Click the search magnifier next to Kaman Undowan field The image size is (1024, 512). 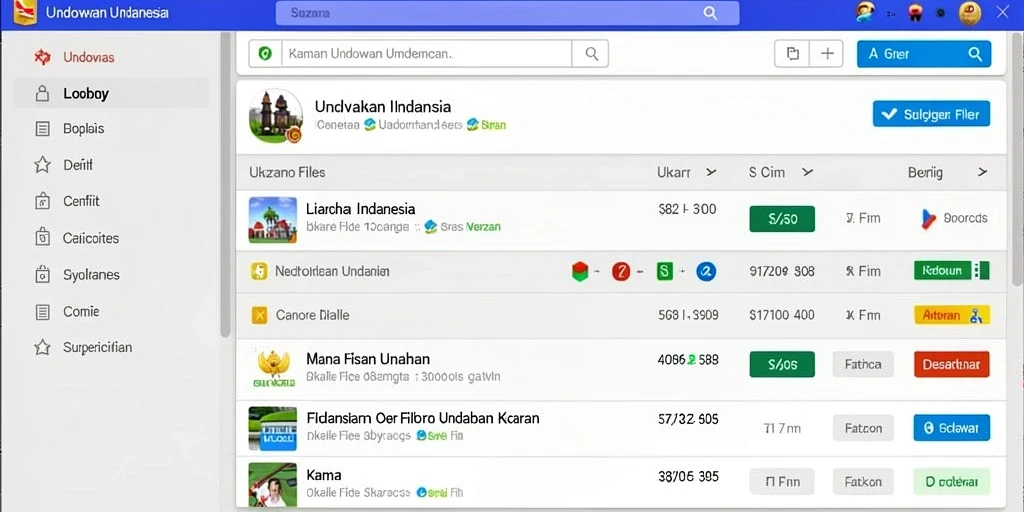pyautogui.click(x=591, y=54)
